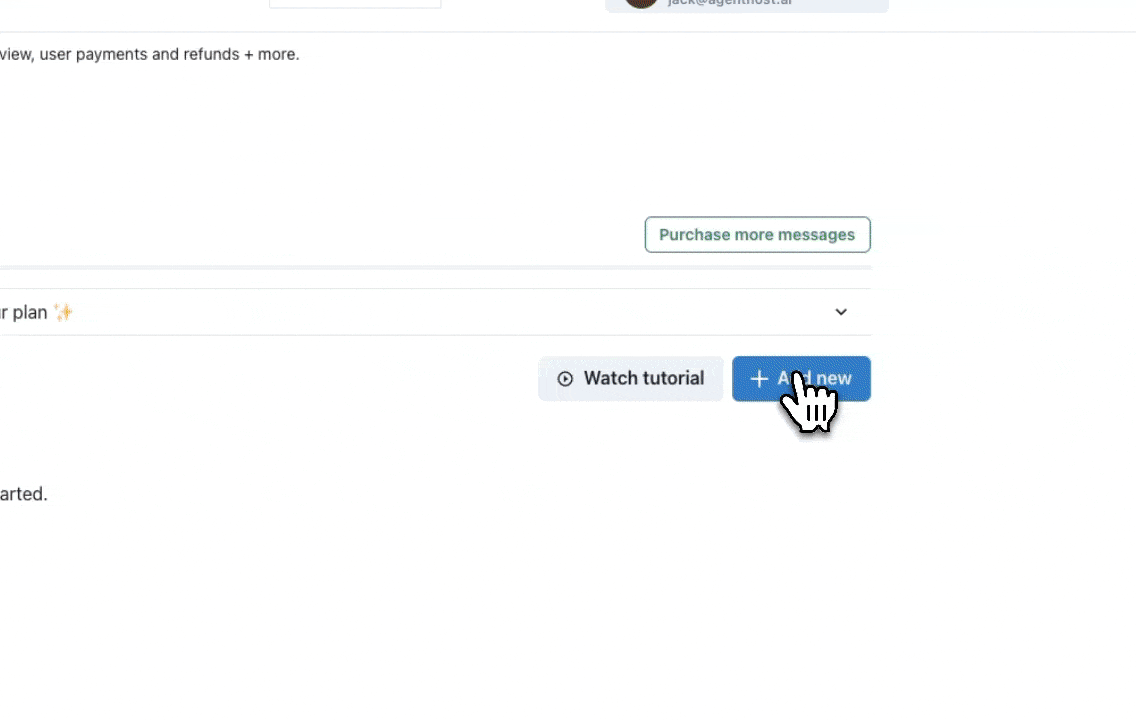Click the user avatar in the header
The height and width of the screenshot is (720, 1136).
point(641,3)
